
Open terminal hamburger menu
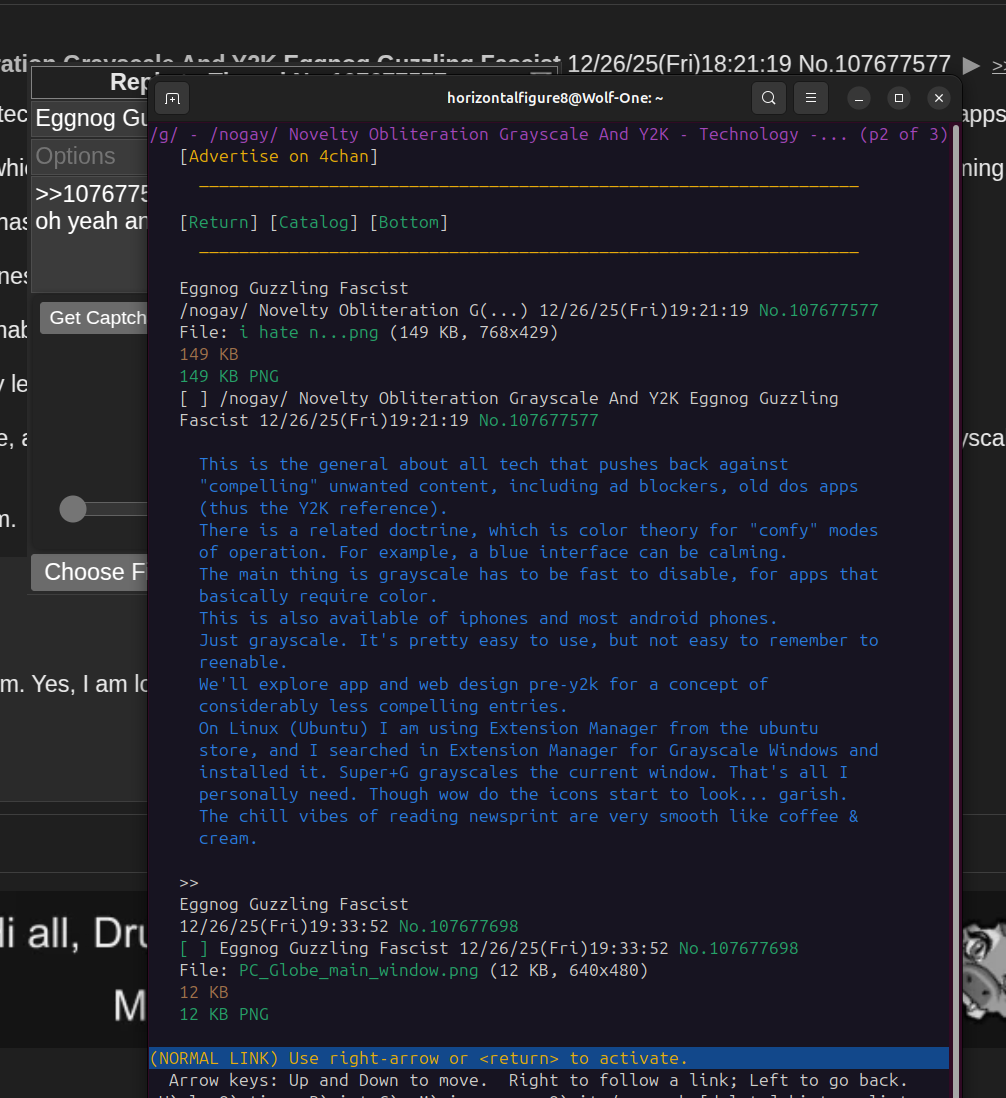[811, 98]
